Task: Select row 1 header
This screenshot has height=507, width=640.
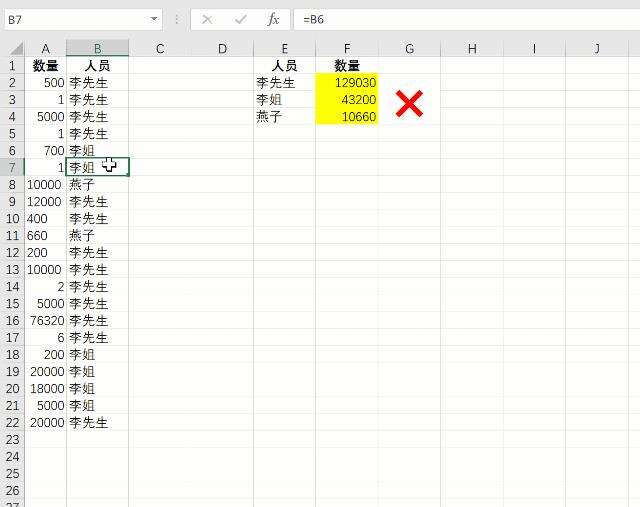Action: 12,65
